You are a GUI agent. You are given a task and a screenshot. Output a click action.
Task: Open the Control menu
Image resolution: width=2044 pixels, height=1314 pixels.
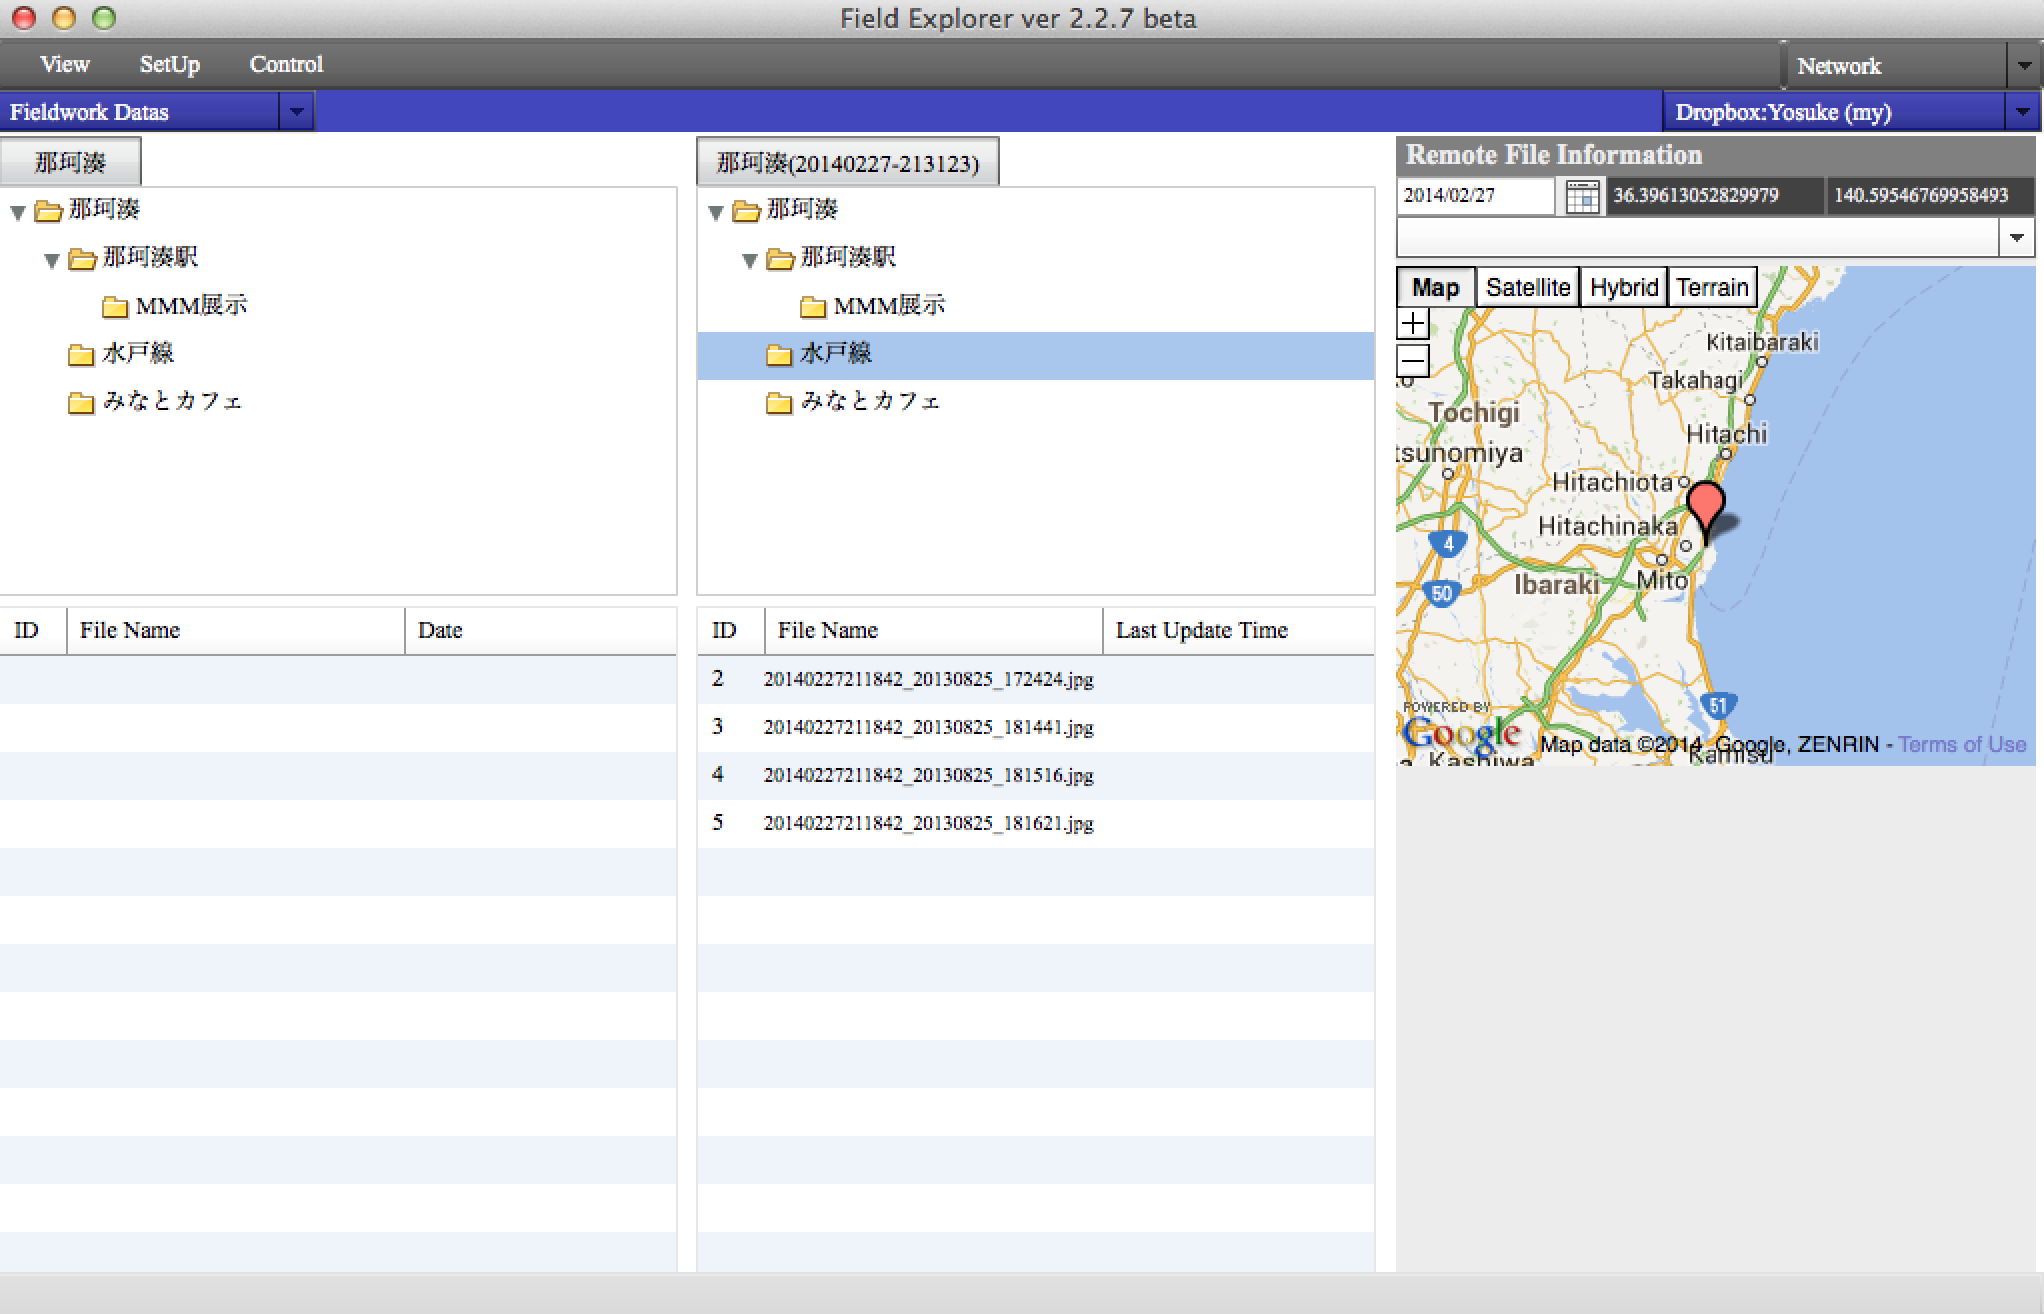(x=286, y=65)
